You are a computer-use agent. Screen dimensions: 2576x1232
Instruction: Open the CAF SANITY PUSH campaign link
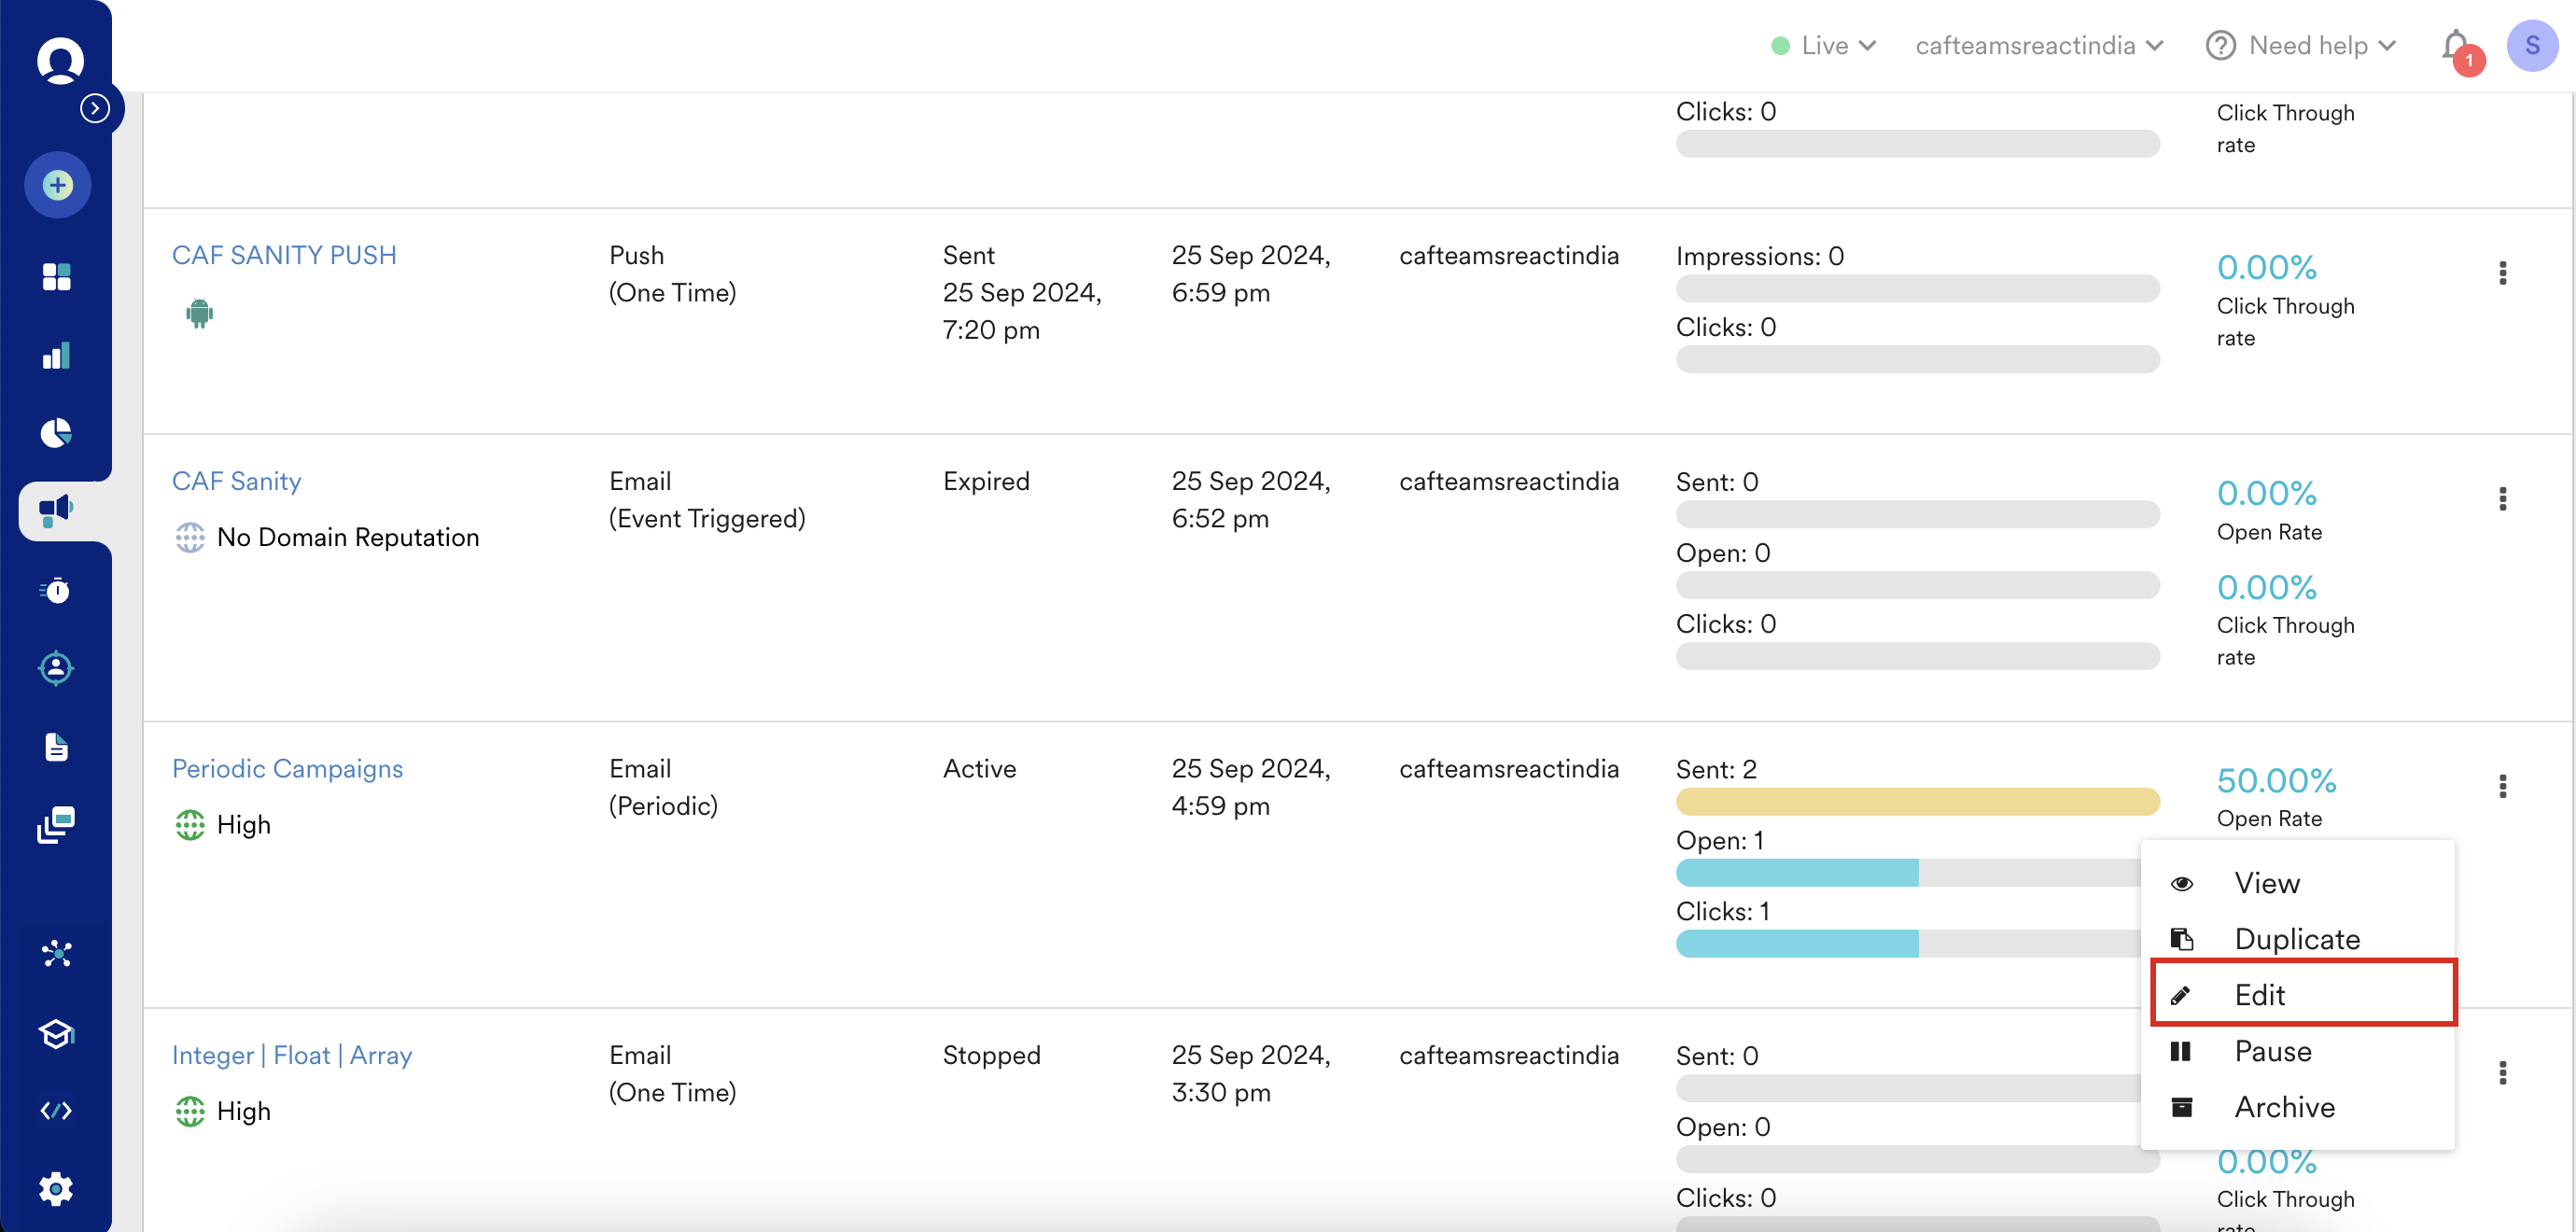coord(284,255)
